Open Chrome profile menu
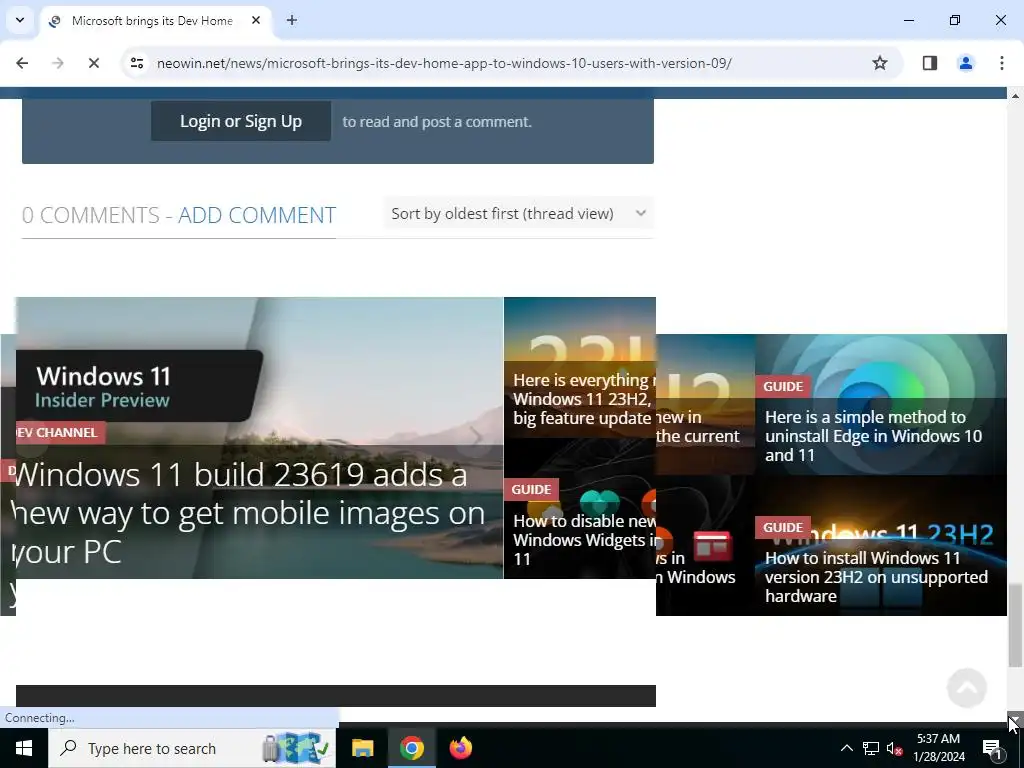Viewport: 1024px width, 768px height. click(965, 63)
